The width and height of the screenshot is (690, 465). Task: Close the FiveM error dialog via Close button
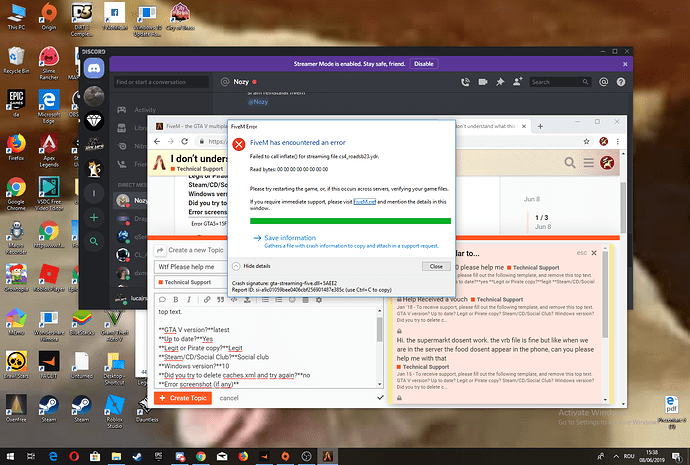point(435,267)
